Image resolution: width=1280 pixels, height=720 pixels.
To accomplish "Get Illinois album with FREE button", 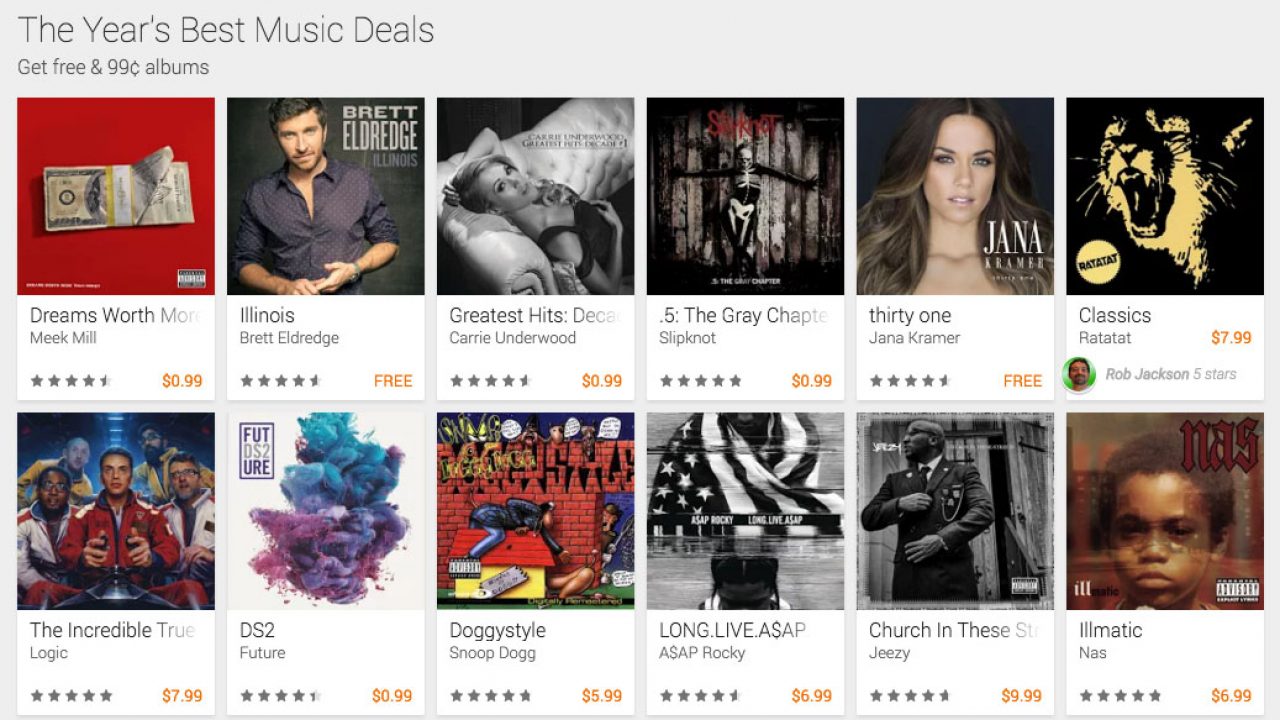I will (393, 381).
